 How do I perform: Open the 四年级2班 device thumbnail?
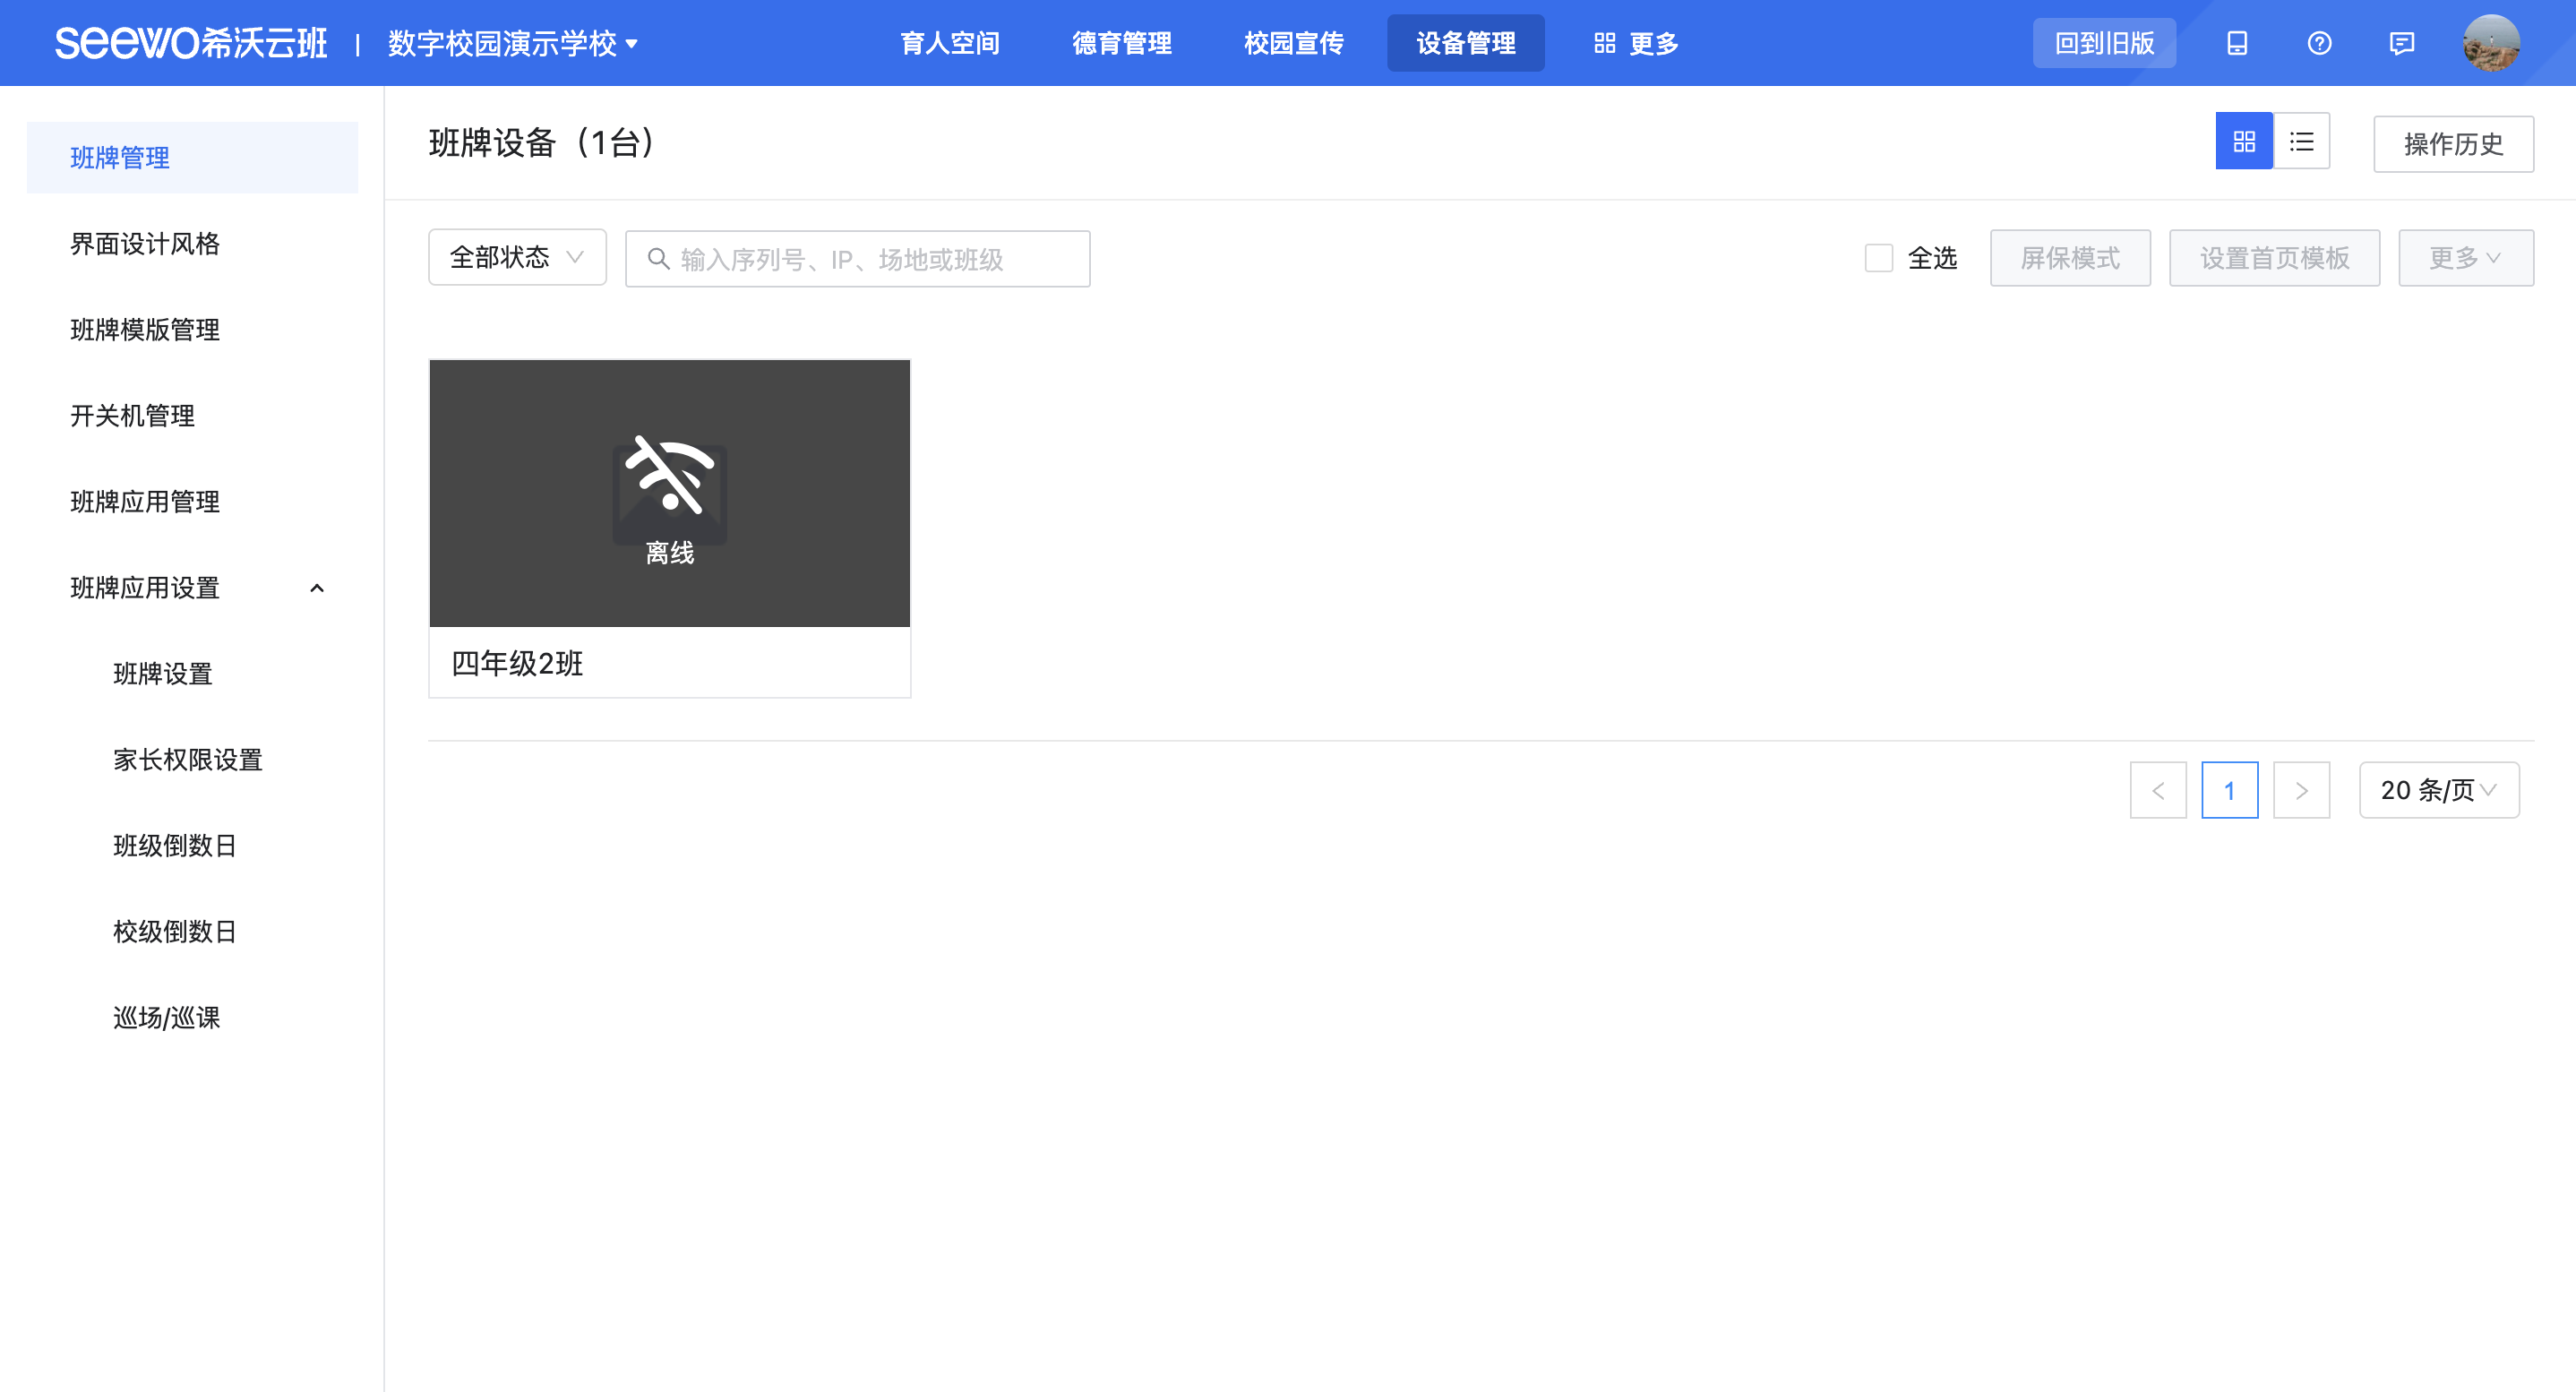pos(669,493)
